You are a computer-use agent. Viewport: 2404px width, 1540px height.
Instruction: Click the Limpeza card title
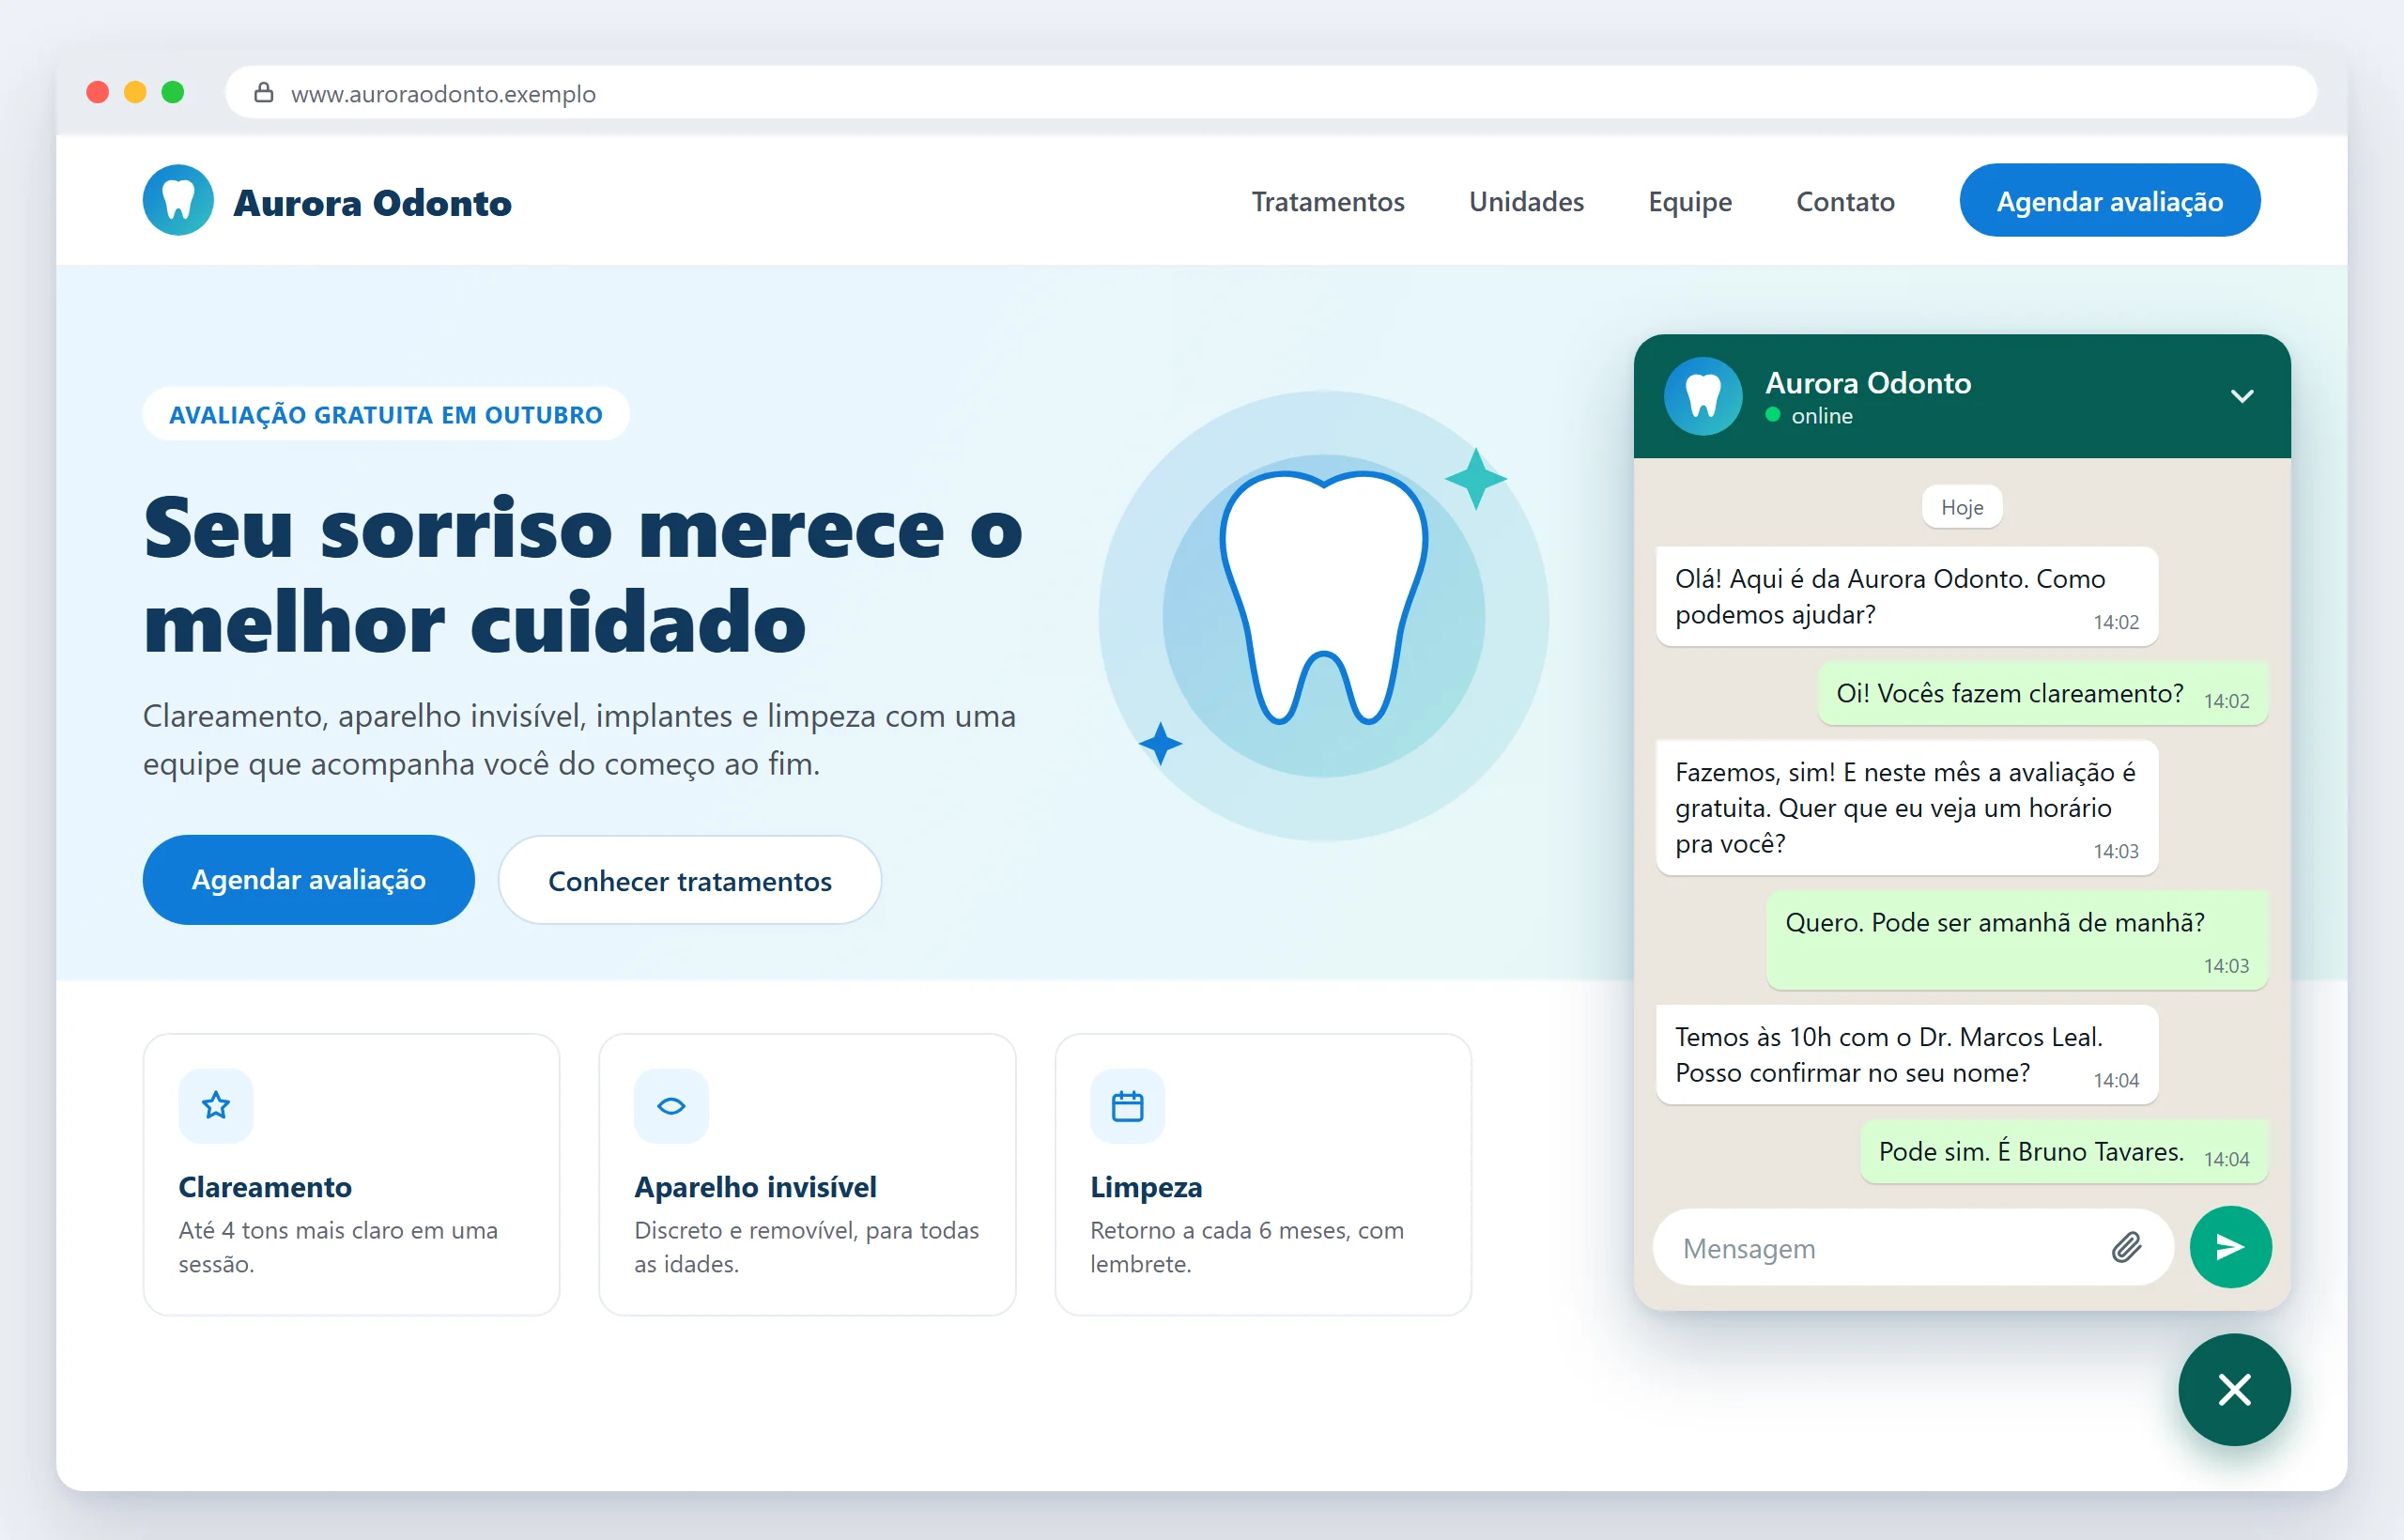[1146, 1187]
